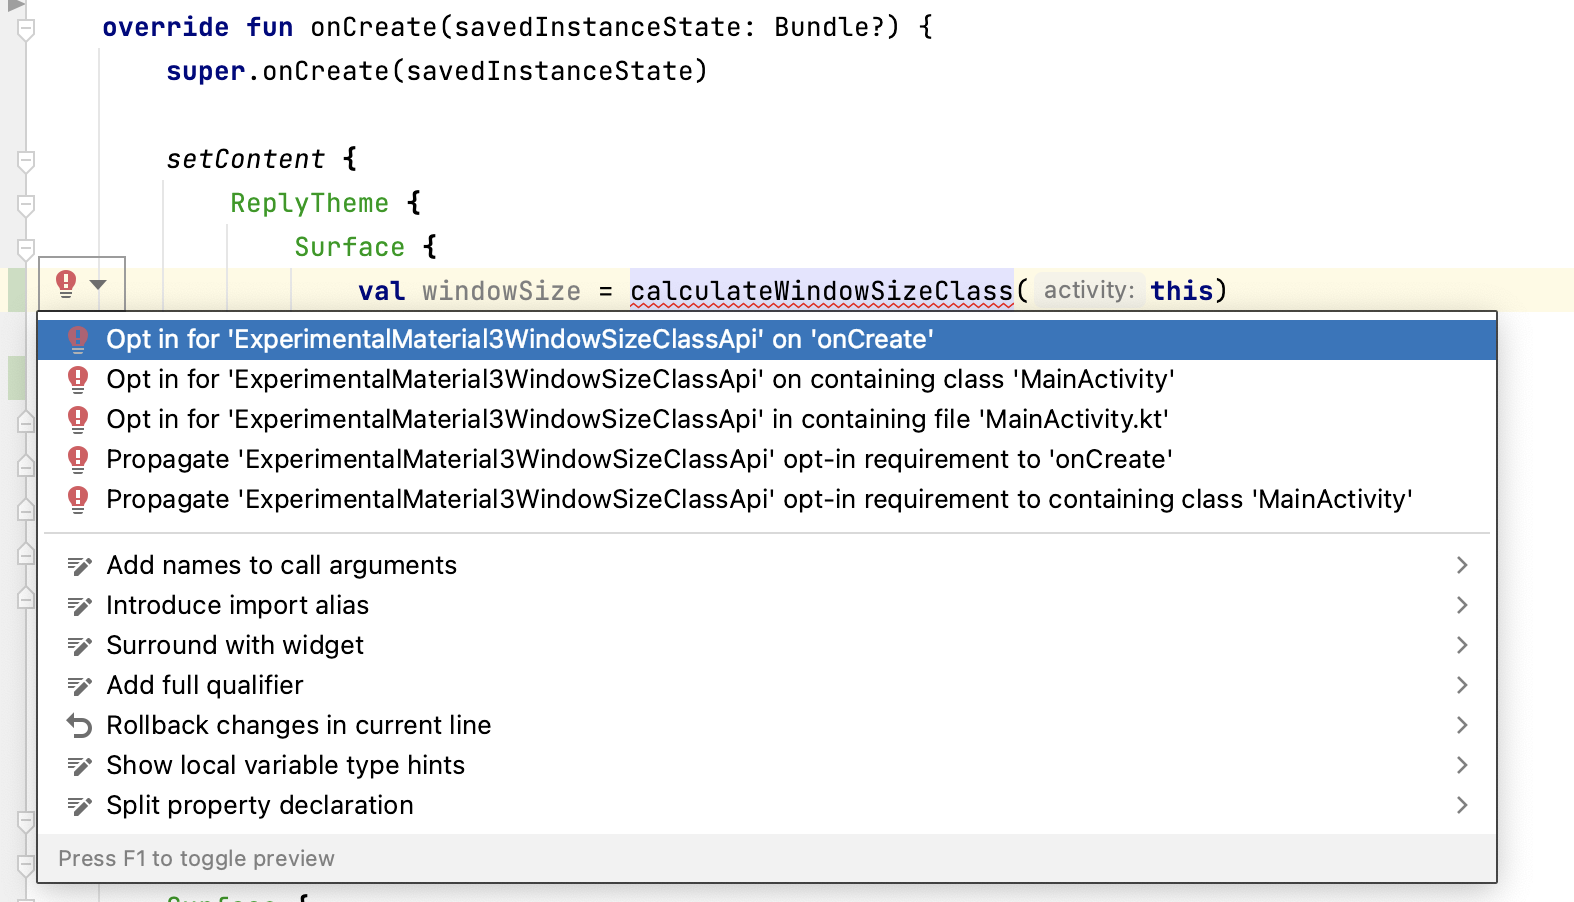The width and height of the screenshot is (1574, 902).
Task: Click pencil icon beside Split property declaration
Action: tap(79, 806)
